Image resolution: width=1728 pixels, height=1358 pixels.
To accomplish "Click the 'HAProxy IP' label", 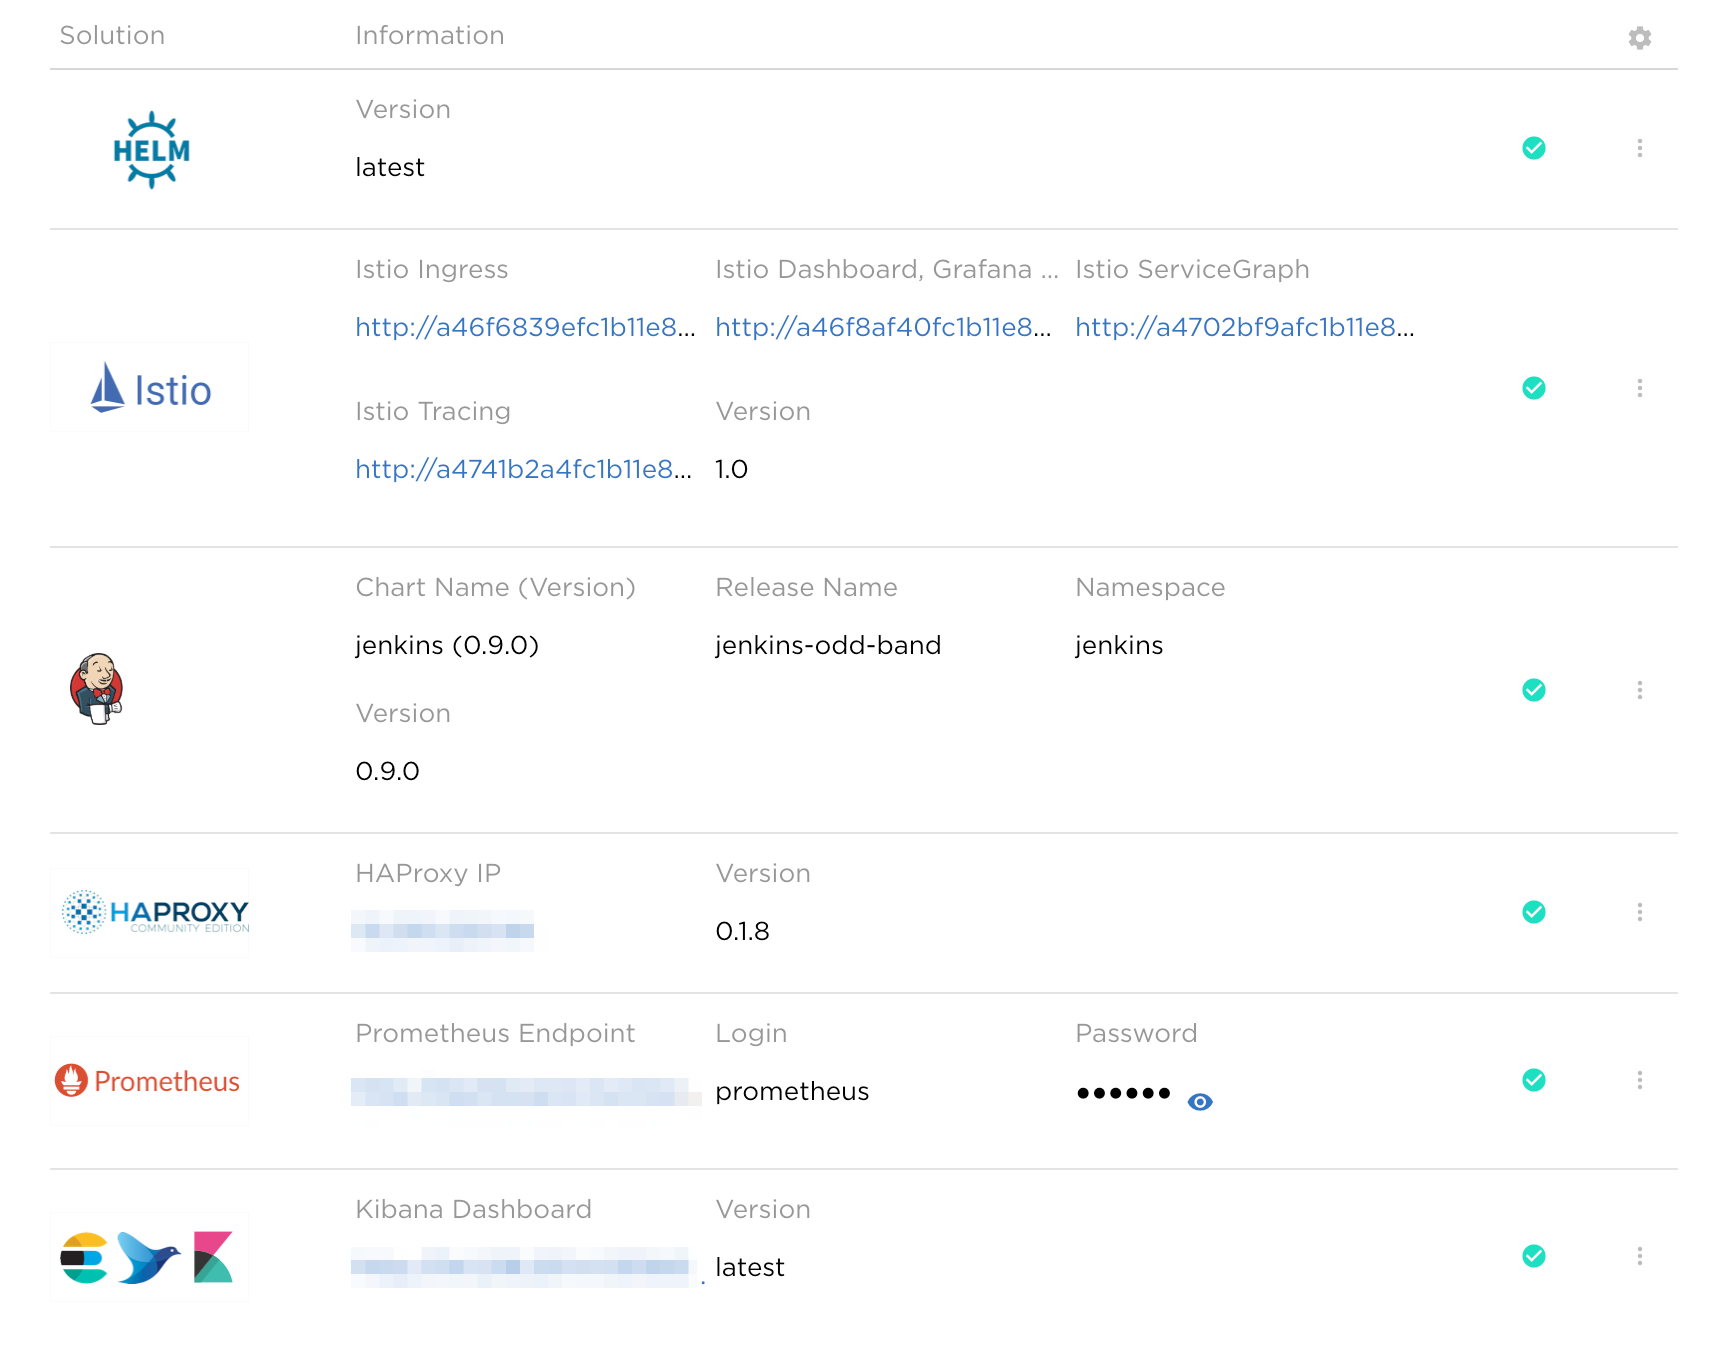I will point(428,873).
